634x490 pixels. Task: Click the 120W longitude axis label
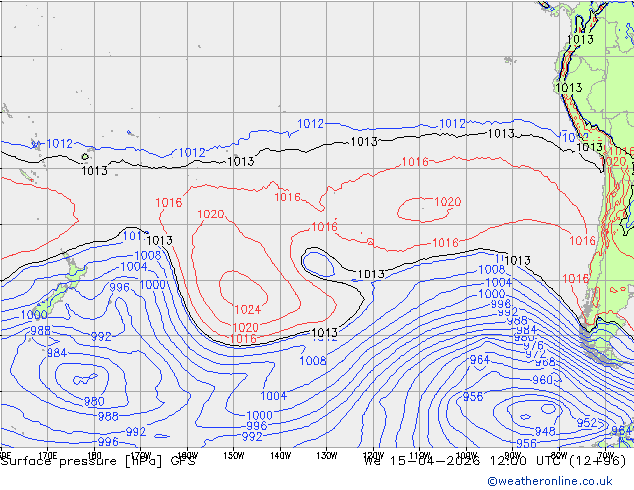point(373,456)
